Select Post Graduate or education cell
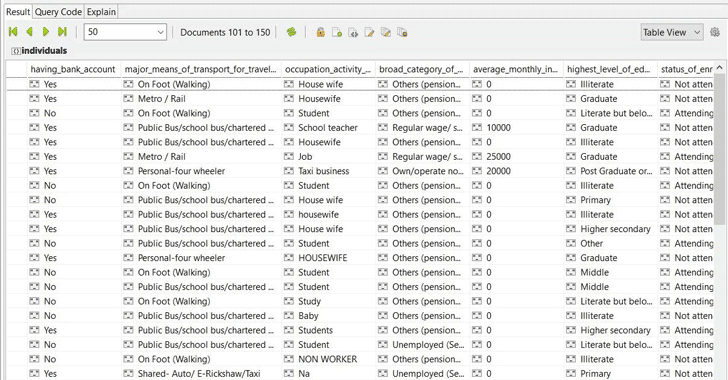Viewport: 728px width, 380px height. [611, 171]
